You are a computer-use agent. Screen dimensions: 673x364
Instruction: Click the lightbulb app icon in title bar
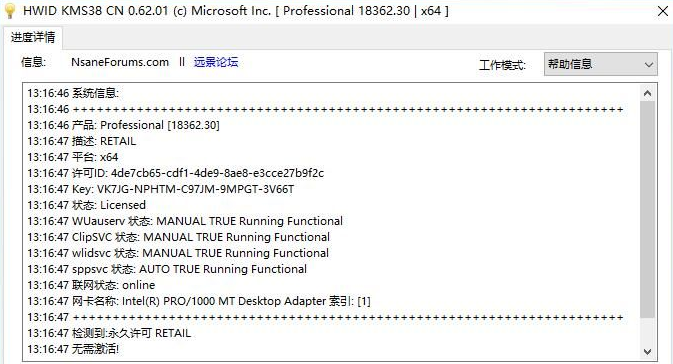[x=10, y=11]
